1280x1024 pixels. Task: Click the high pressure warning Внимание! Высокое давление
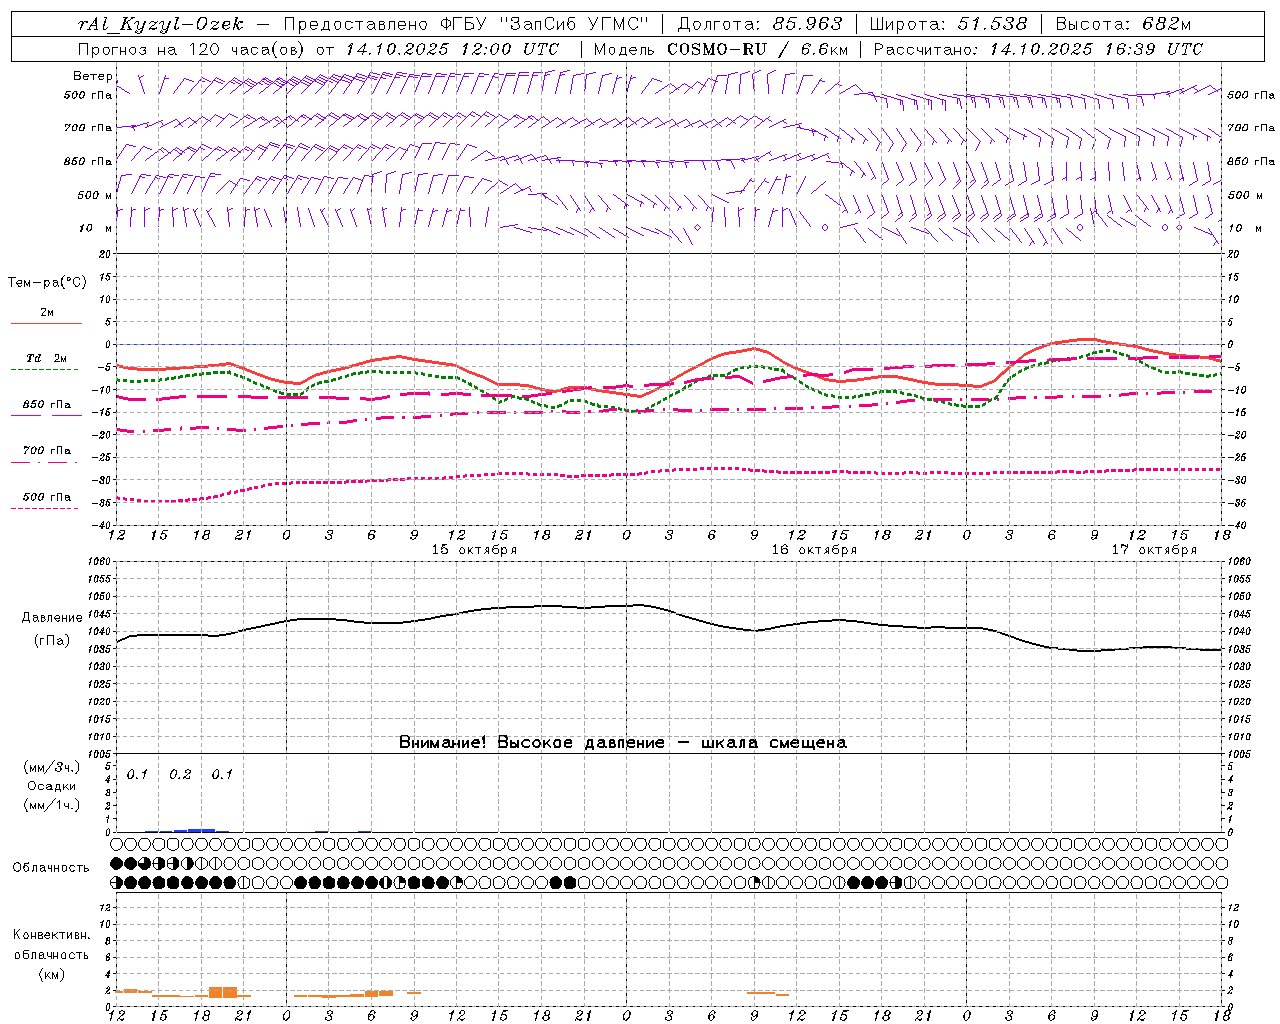(x=531, y=743)
